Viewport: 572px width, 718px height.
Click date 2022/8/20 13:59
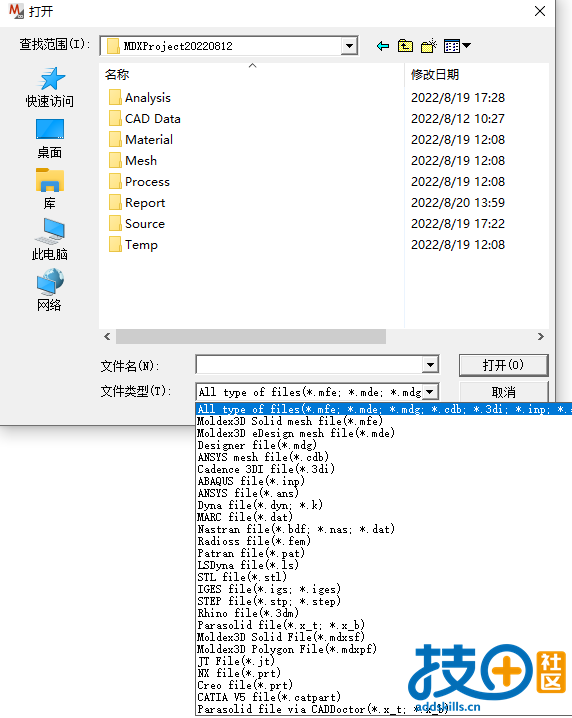tap(458, 203)
